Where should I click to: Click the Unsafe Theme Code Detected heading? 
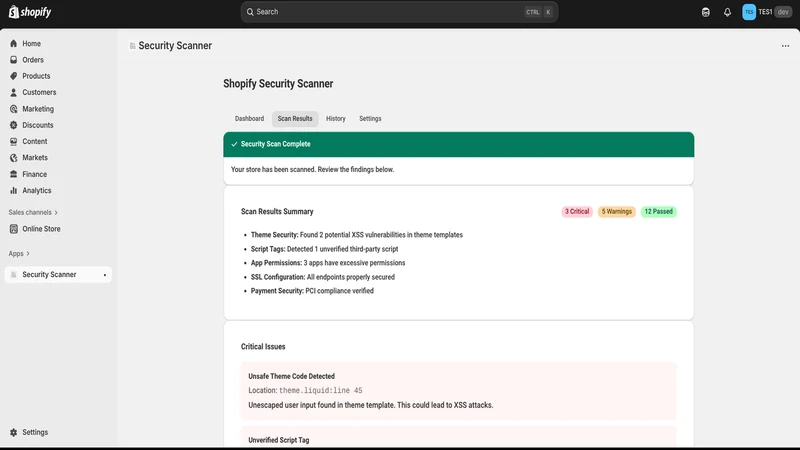pos(291,376)
